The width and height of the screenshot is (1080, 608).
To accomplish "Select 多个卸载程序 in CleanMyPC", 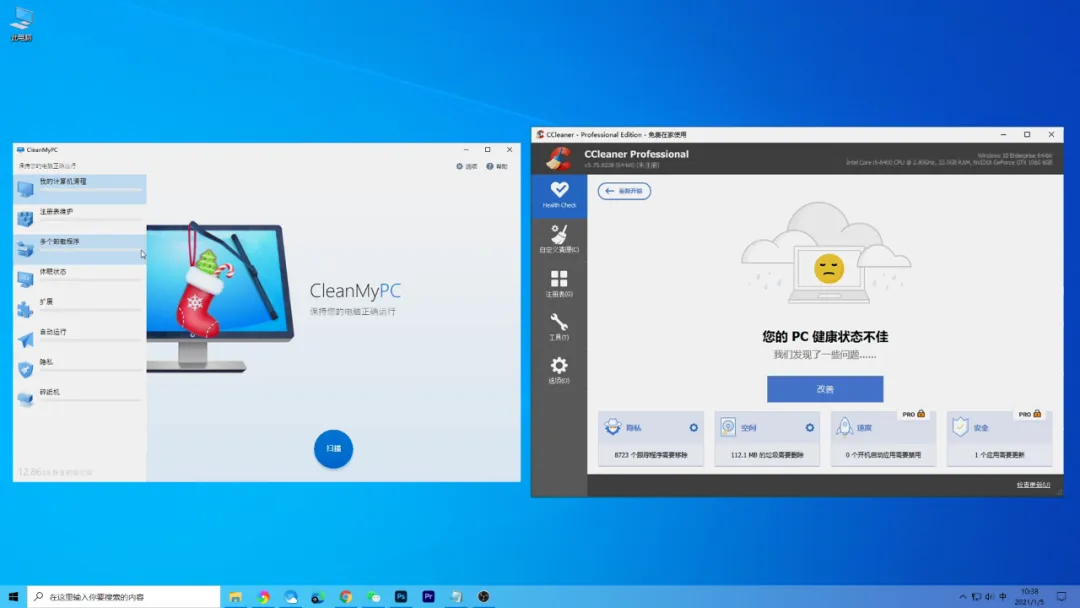I will [79, 249].
